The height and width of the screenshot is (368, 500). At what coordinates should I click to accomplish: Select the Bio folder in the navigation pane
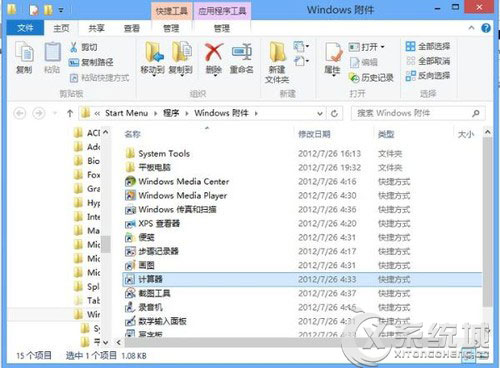[x=87, y=161]
